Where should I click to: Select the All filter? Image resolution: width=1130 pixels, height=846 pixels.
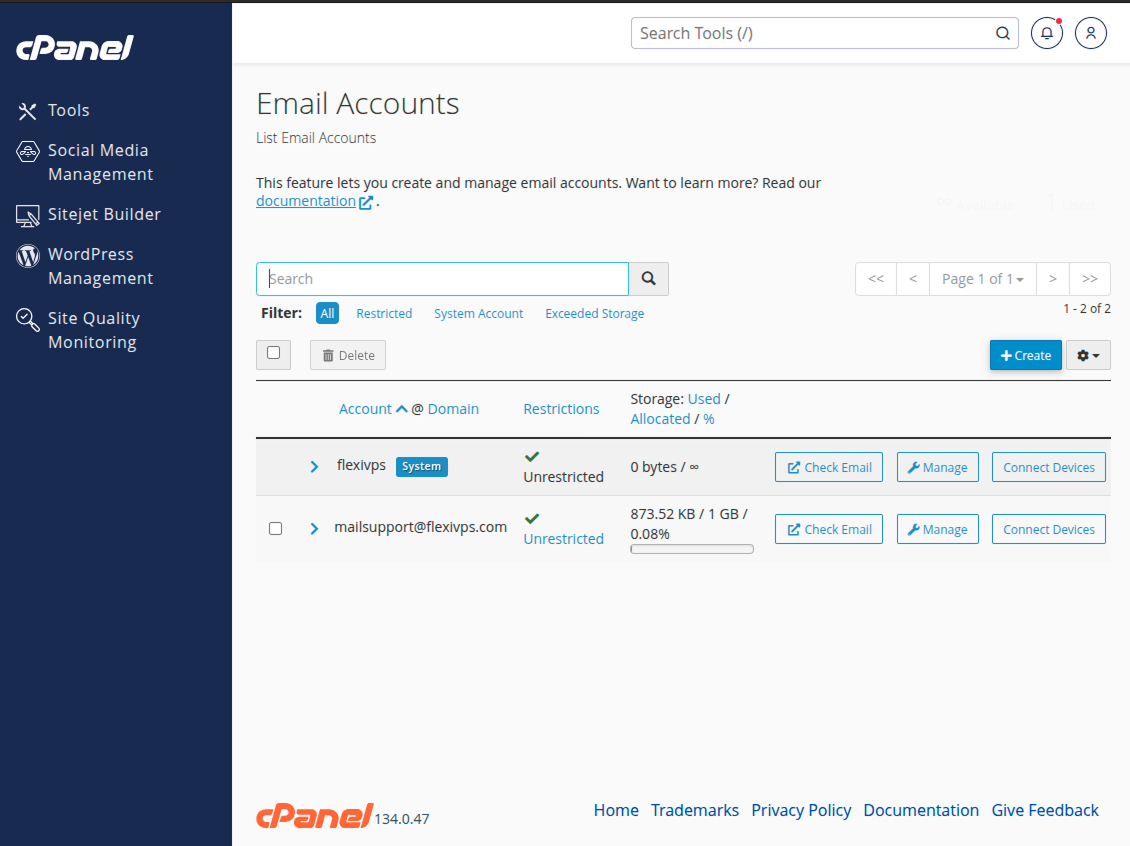tap(327, 313)
